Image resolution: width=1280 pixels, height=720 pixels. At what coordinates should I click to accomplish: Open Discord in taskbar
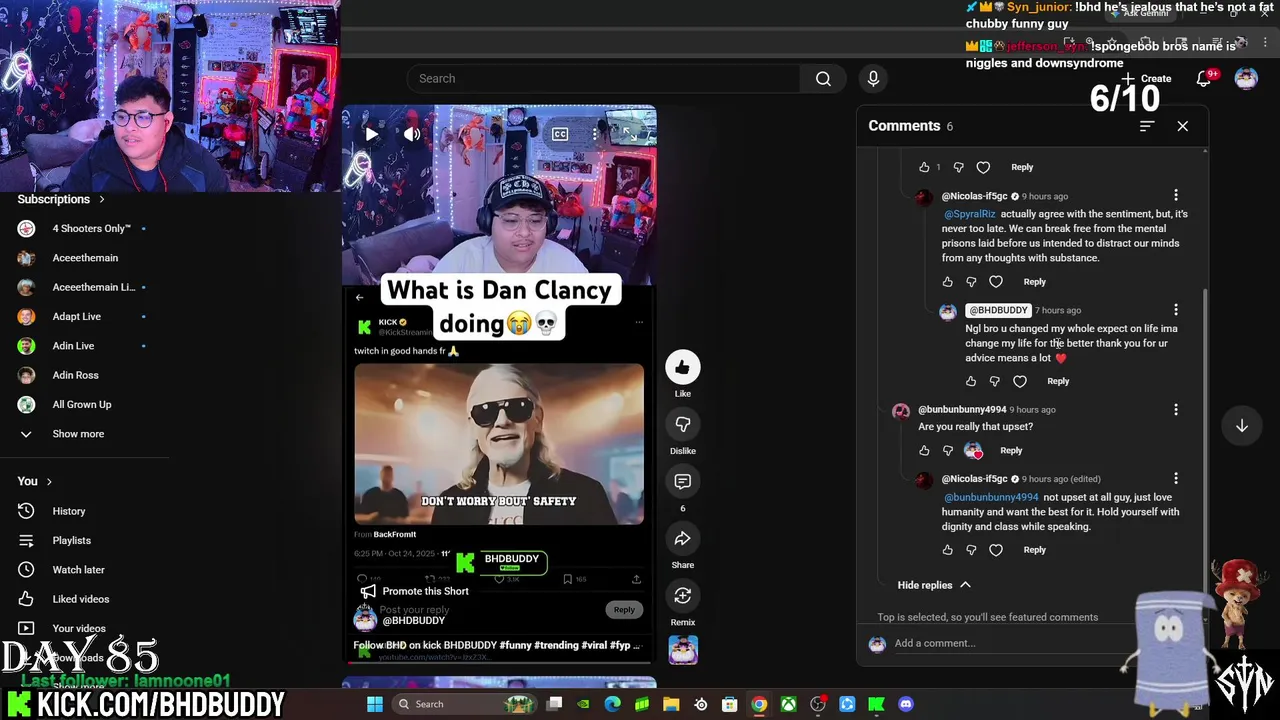point(906,704)
